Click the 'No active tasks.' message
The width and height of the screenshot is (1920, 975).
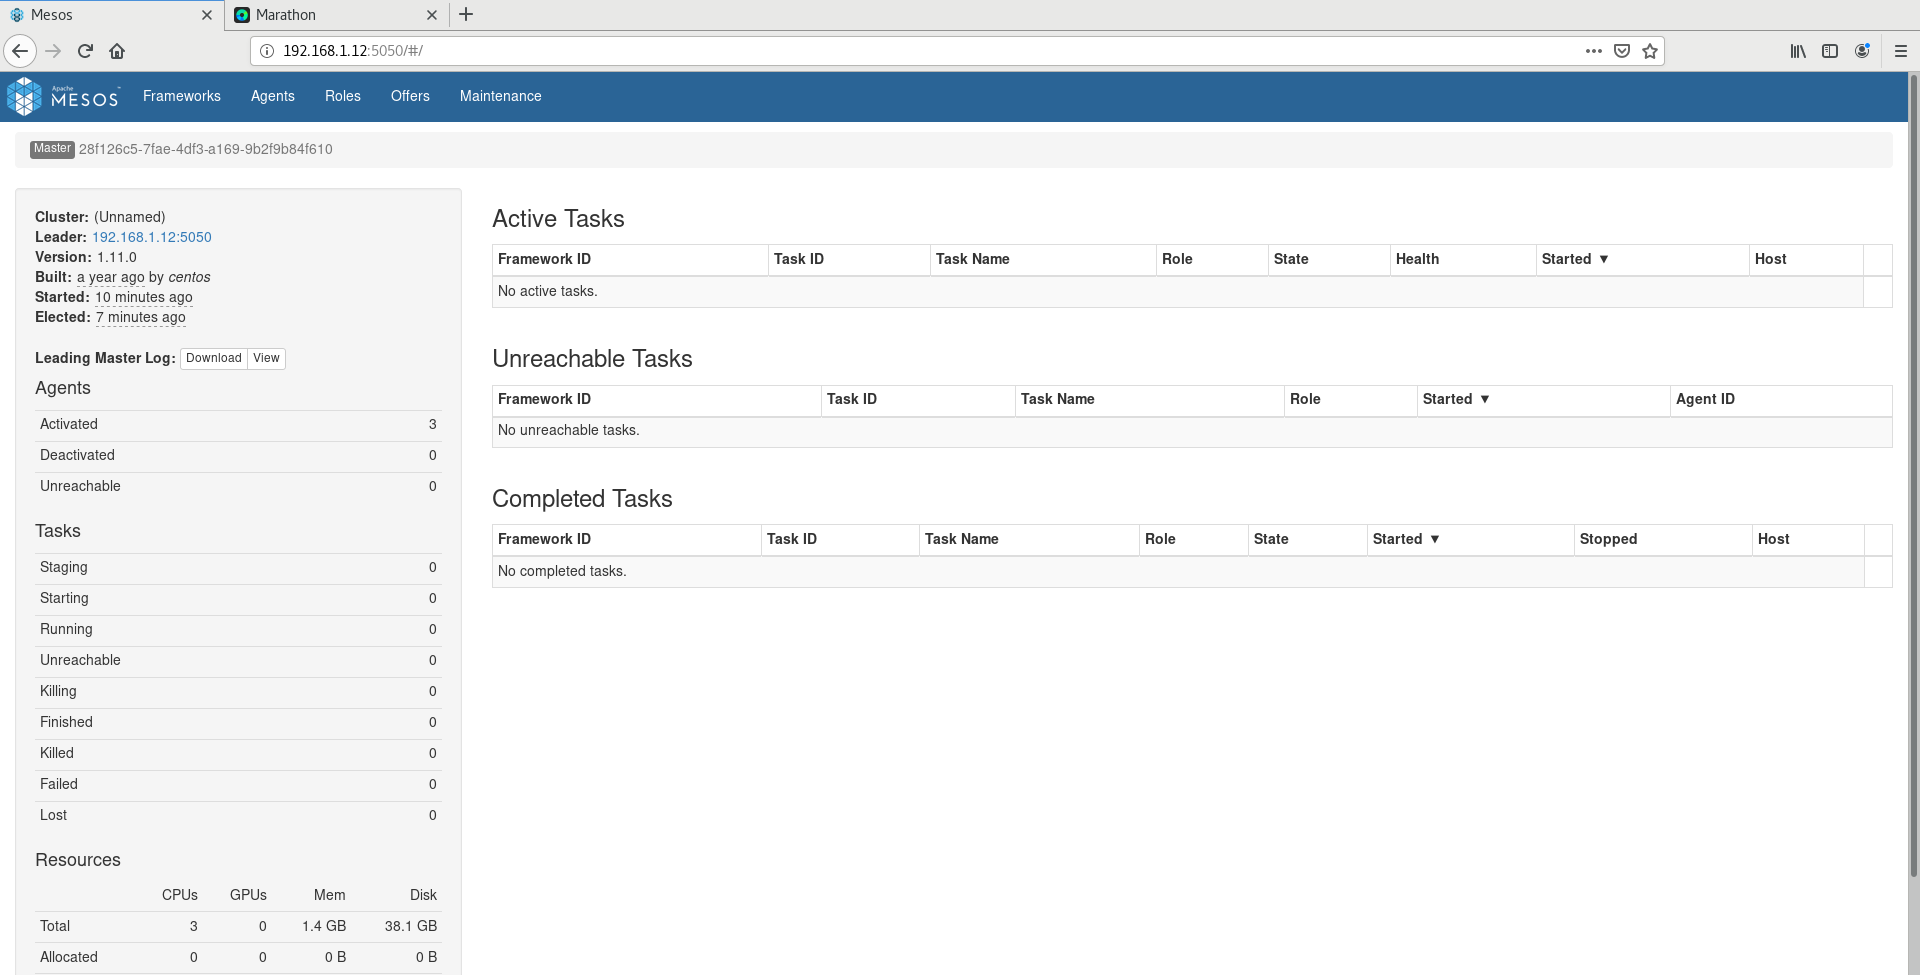pyautogui.click(x=547, y=291)
